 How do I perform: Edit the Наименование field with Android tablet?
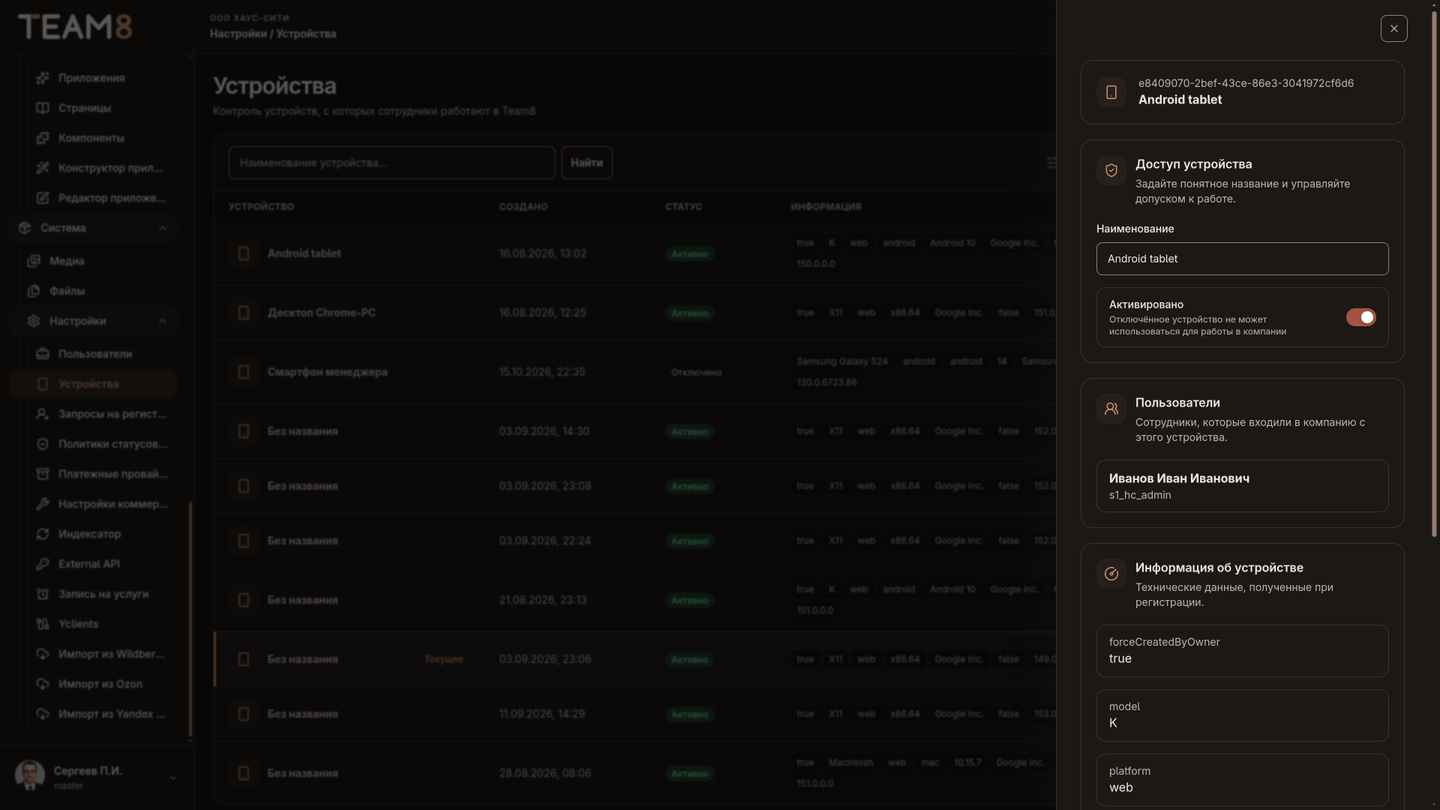point(1242,259)
